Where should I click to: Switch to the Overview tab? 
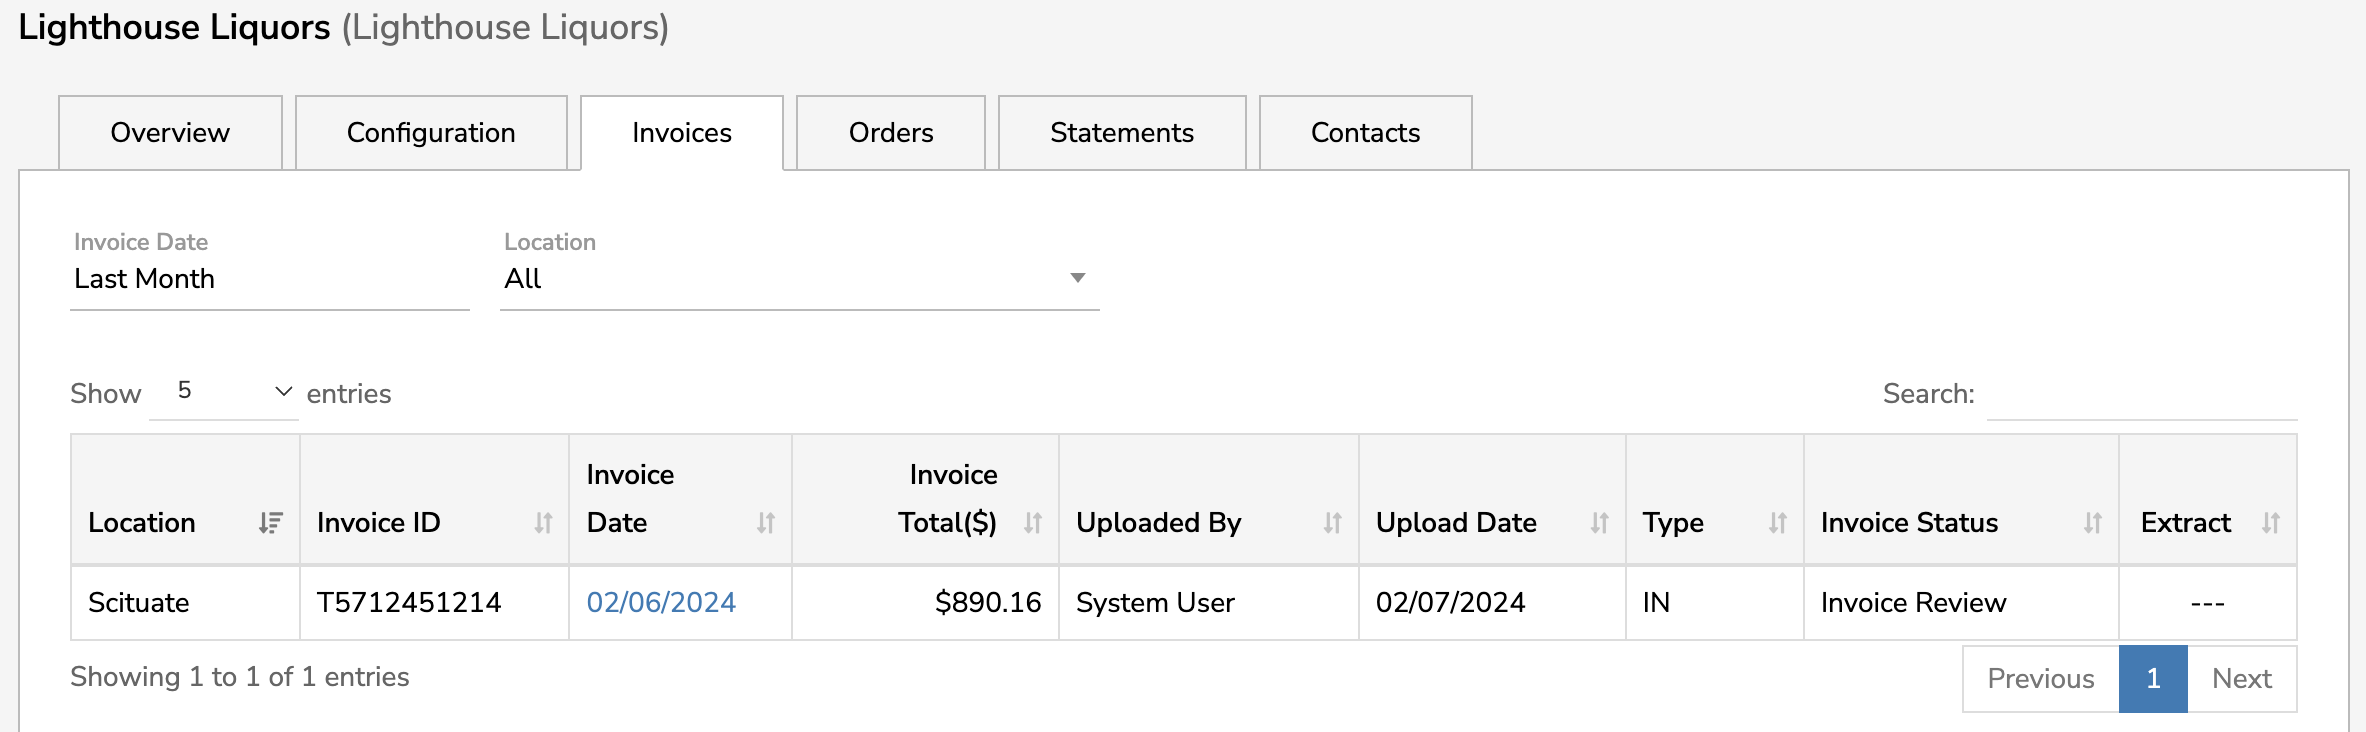(x=170, y=133)
